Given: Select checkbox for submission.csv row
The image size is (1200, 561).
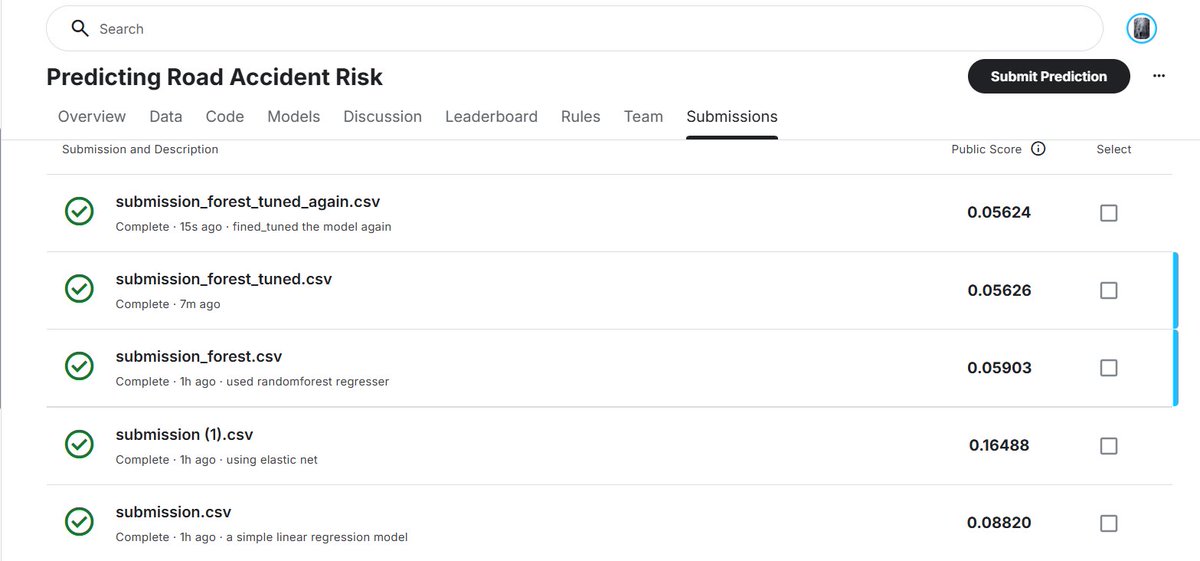Looking at the screenshot, I should tap(1108, 523).
